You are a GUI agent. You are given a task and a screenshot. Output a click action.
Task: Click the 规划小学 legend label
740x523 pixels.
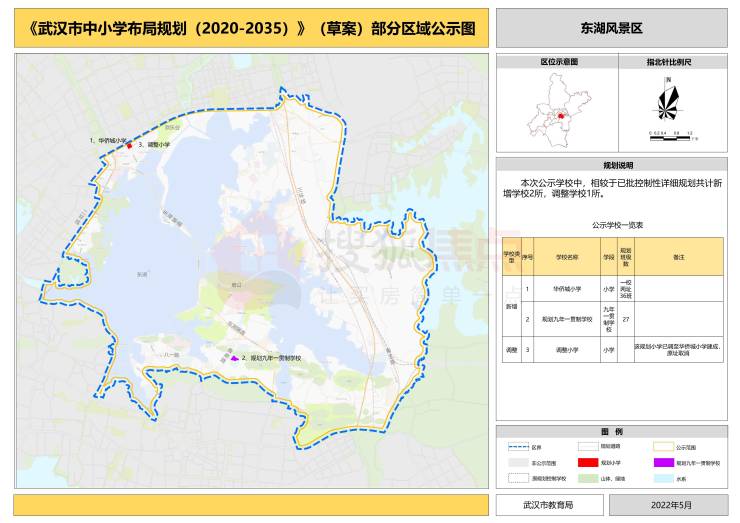(611, 463)
